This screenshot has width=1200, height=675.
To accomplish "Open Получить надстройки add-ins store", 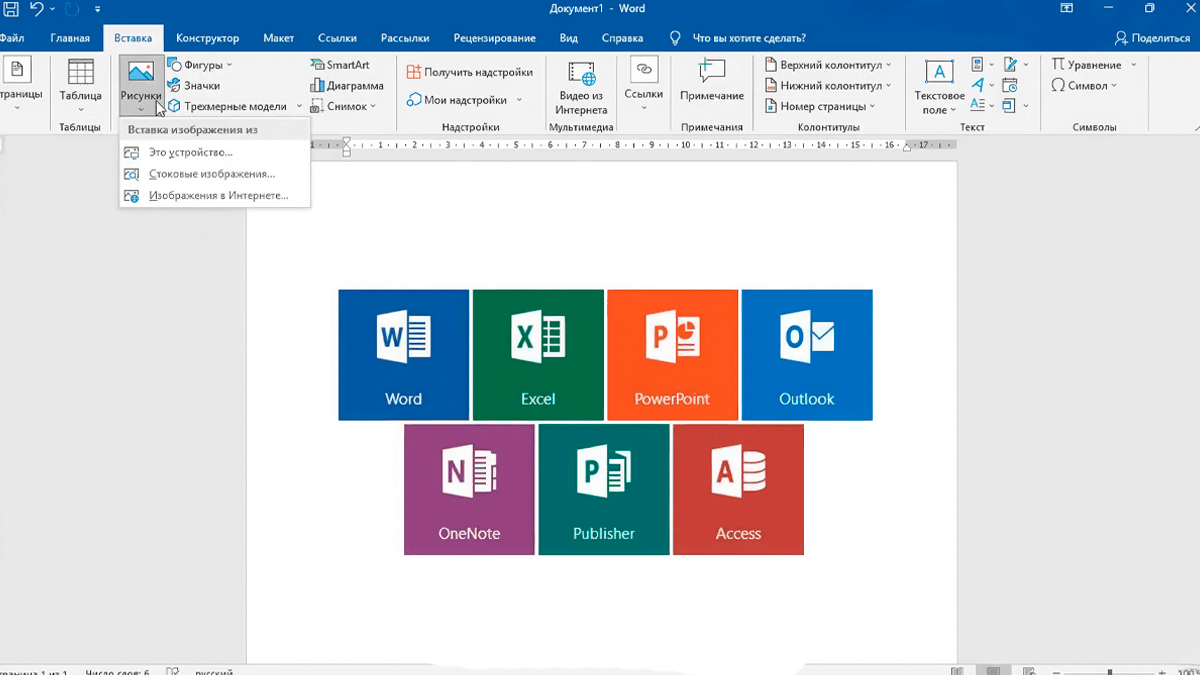I will tap(470, 72).
